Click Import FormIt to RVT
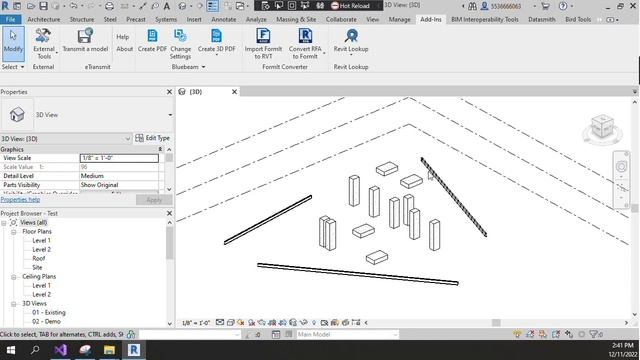640x360 pixels. (x=263, y=44)
